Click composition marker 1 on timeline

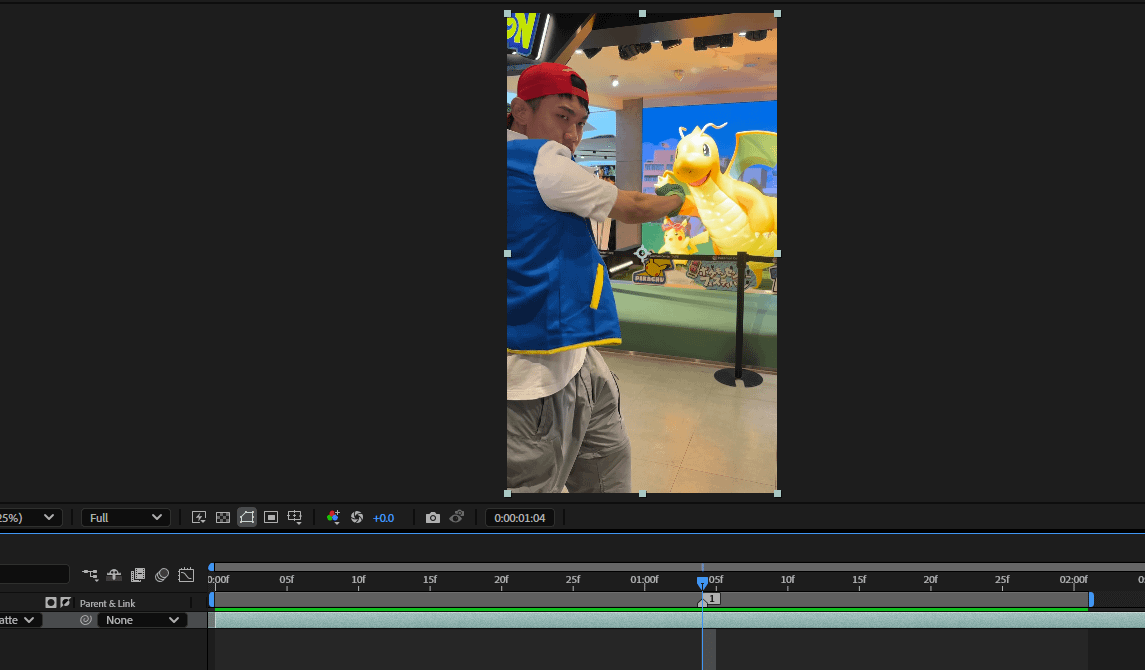pyautogui.click(x=711, y=598)
